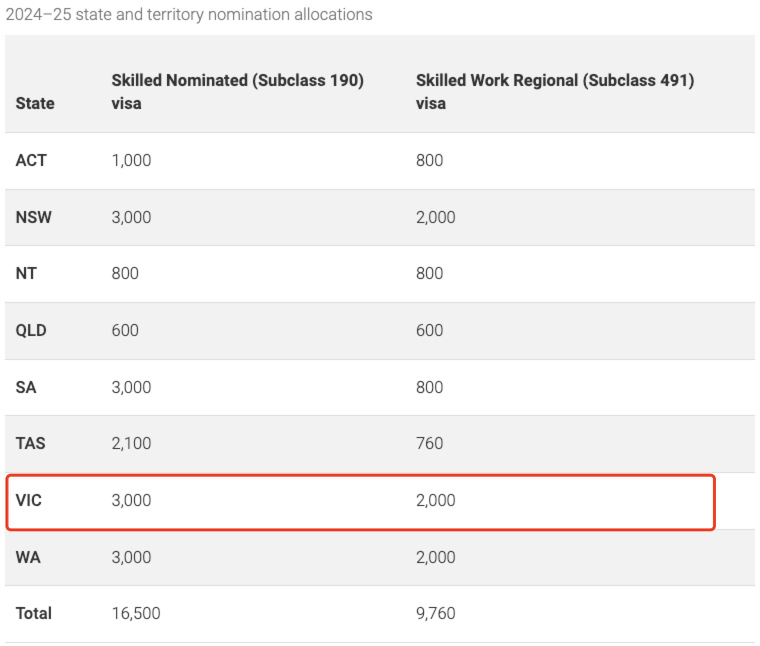Select the highlighted VIC row label
Image resolution: width=760 pixels, height=646 pixels.
point(29,500)
